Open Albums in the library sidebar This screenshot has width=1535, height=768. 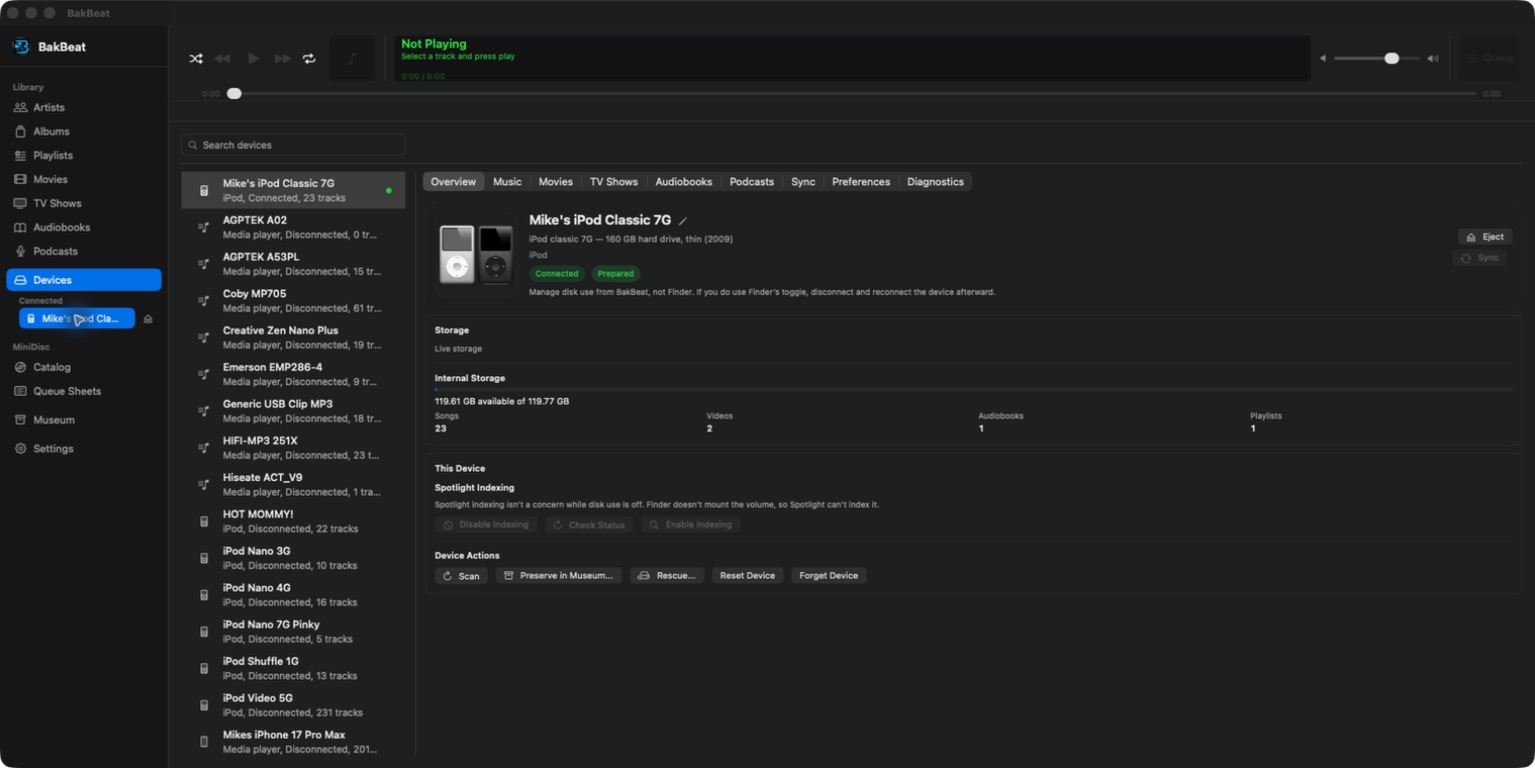83,131
